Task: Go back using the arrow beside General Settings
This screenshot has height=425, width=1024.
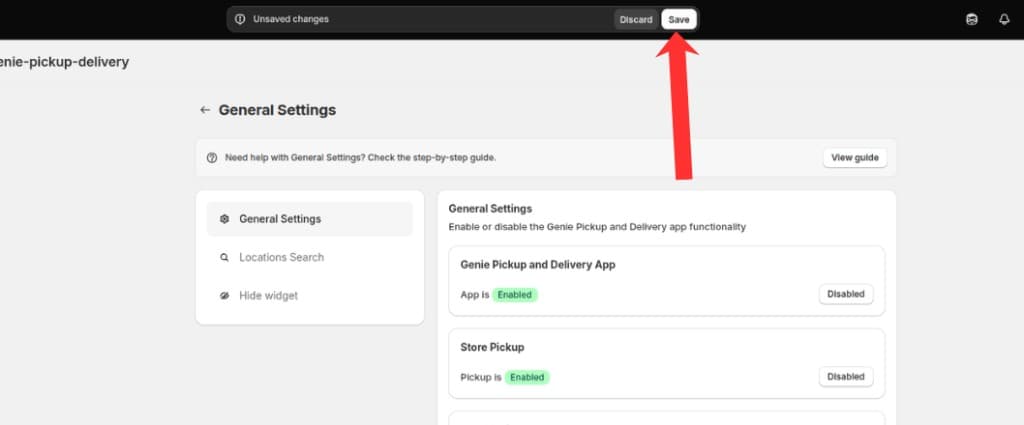Action: click(205, 110)
